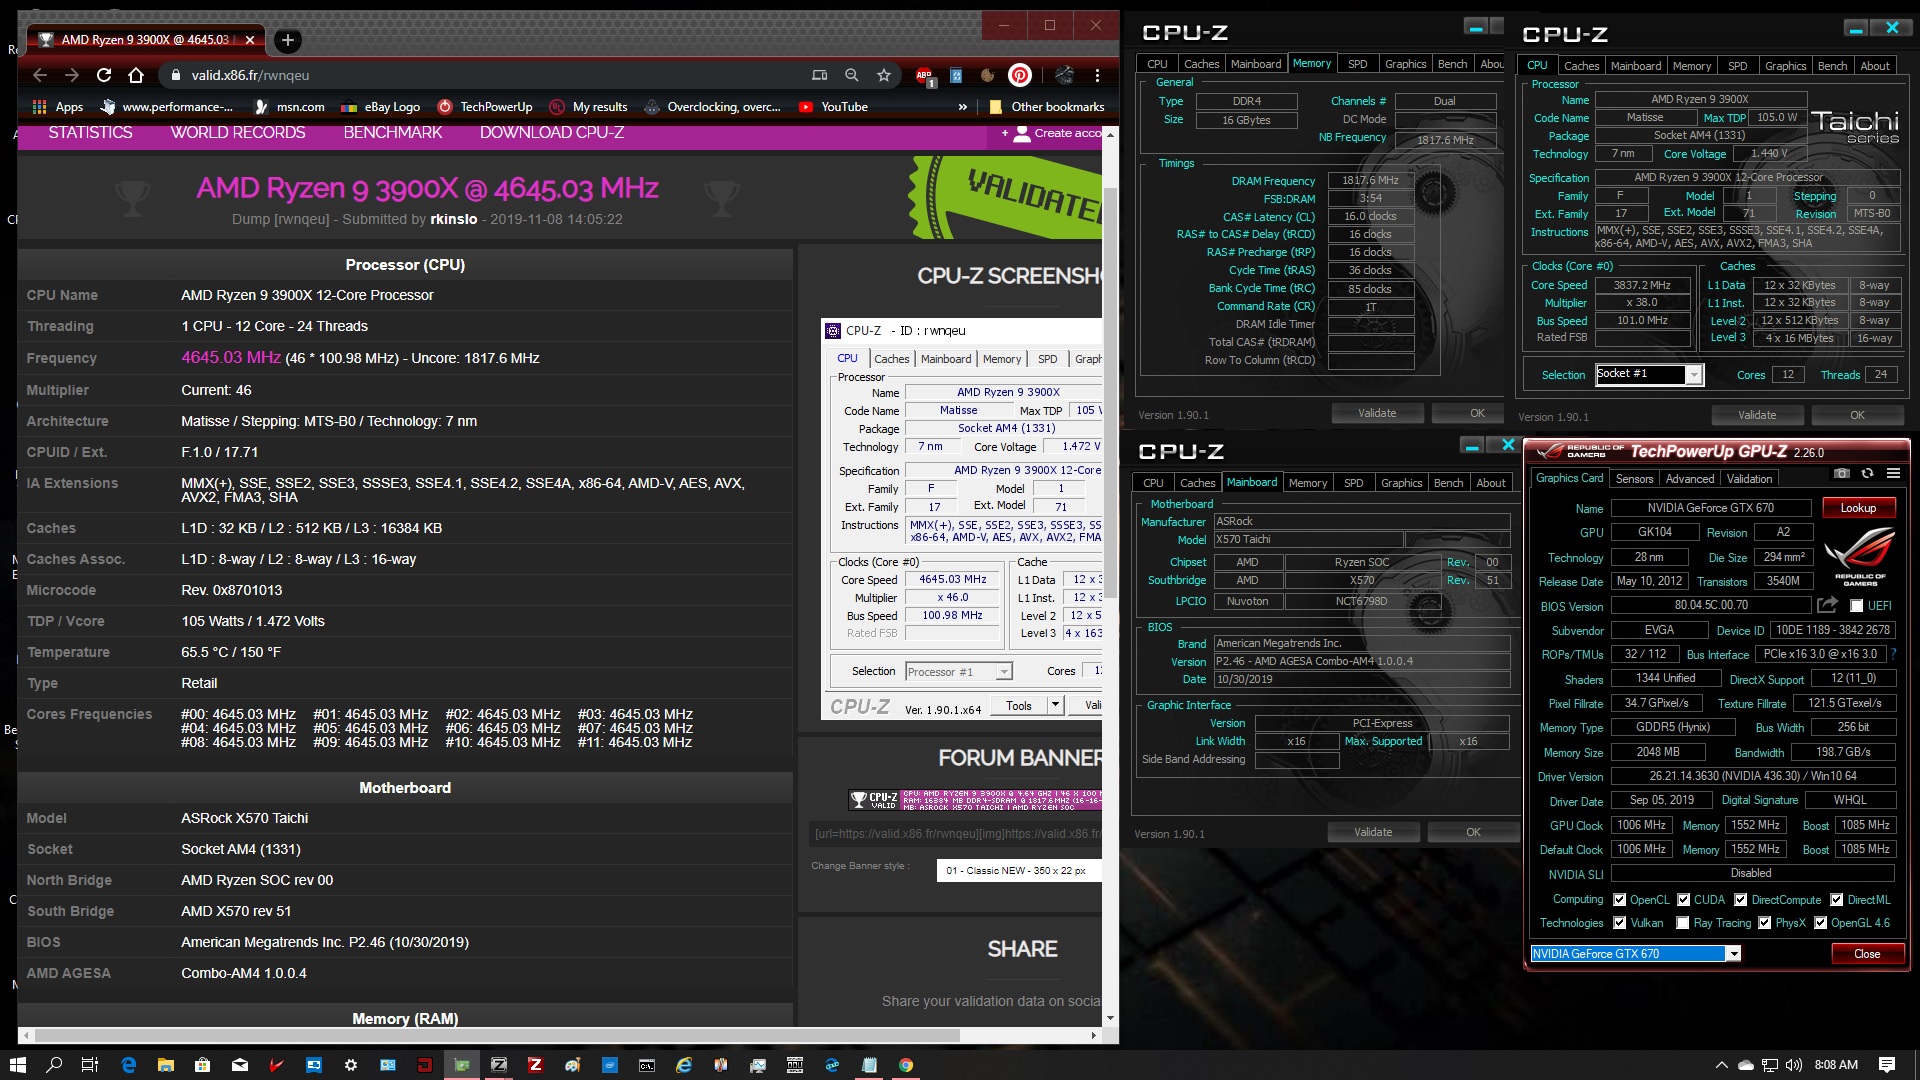Screen dimensions: 1920x1080
Task: Toggle the OpenGL 4.6 checkbox
Action: point(1821,923)
